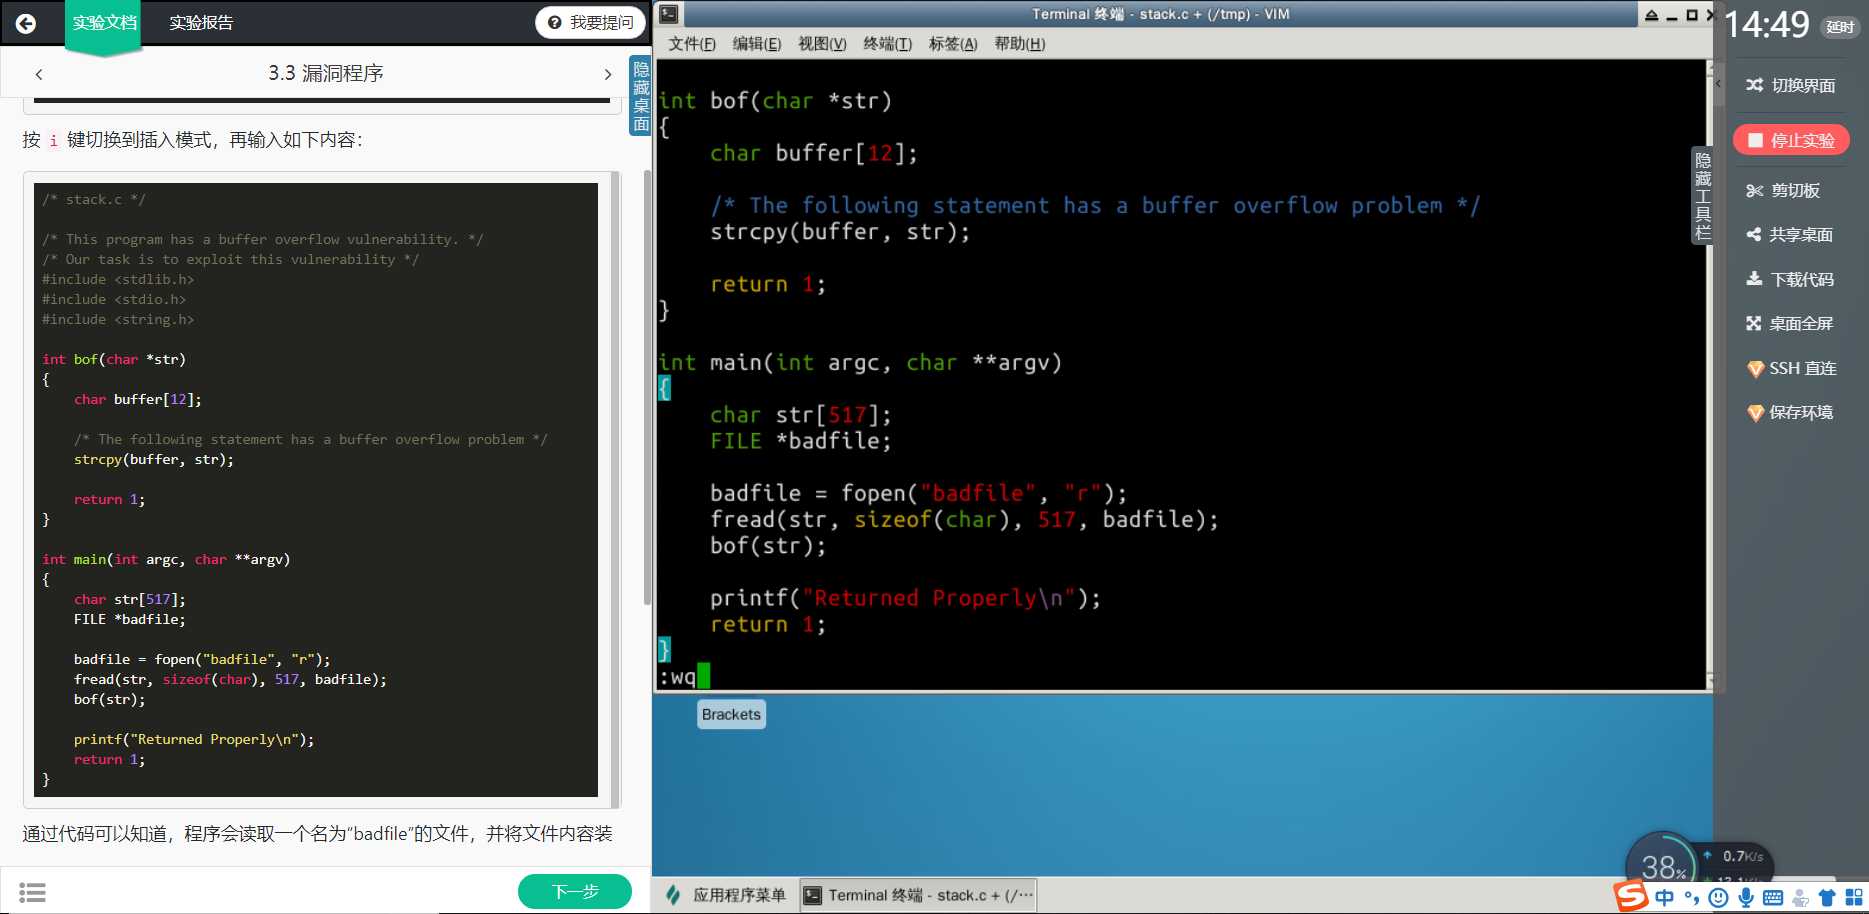Click the red 停止实验 button
This screenshot has height=914, width=1869.
pos(1791,140)
